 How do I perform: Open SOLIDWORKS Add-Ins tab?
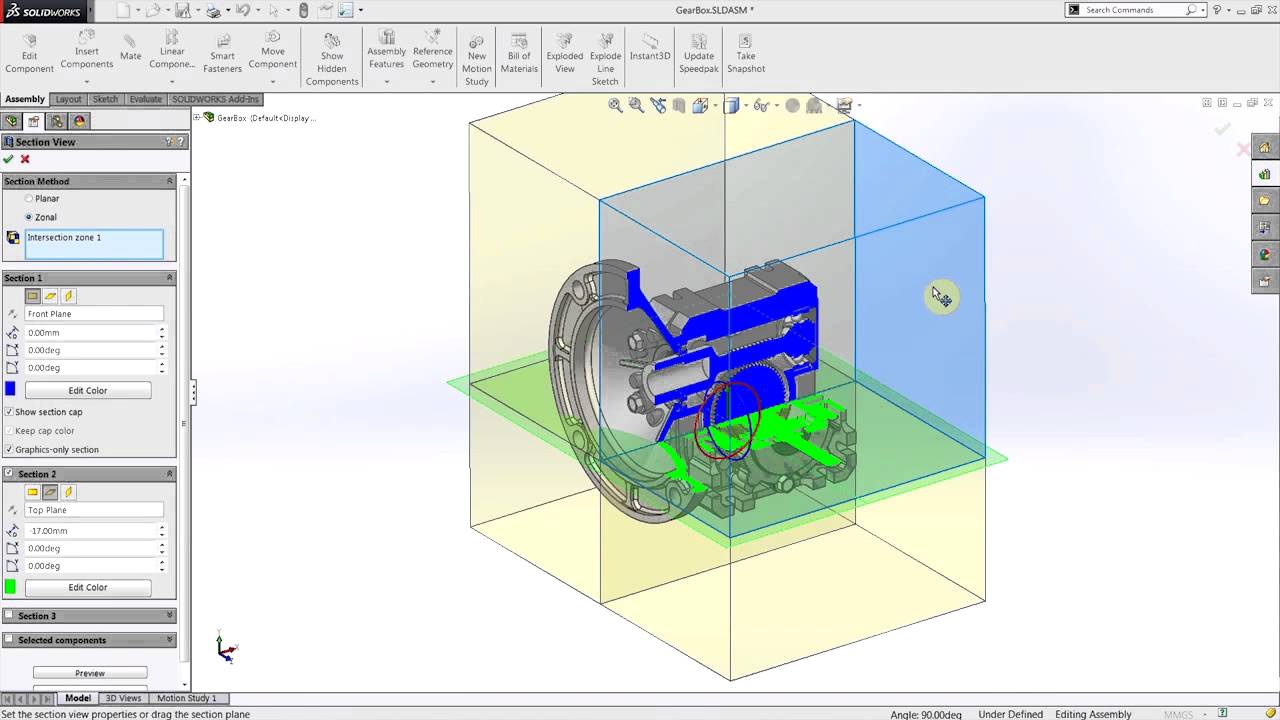(x=215, y=99)
